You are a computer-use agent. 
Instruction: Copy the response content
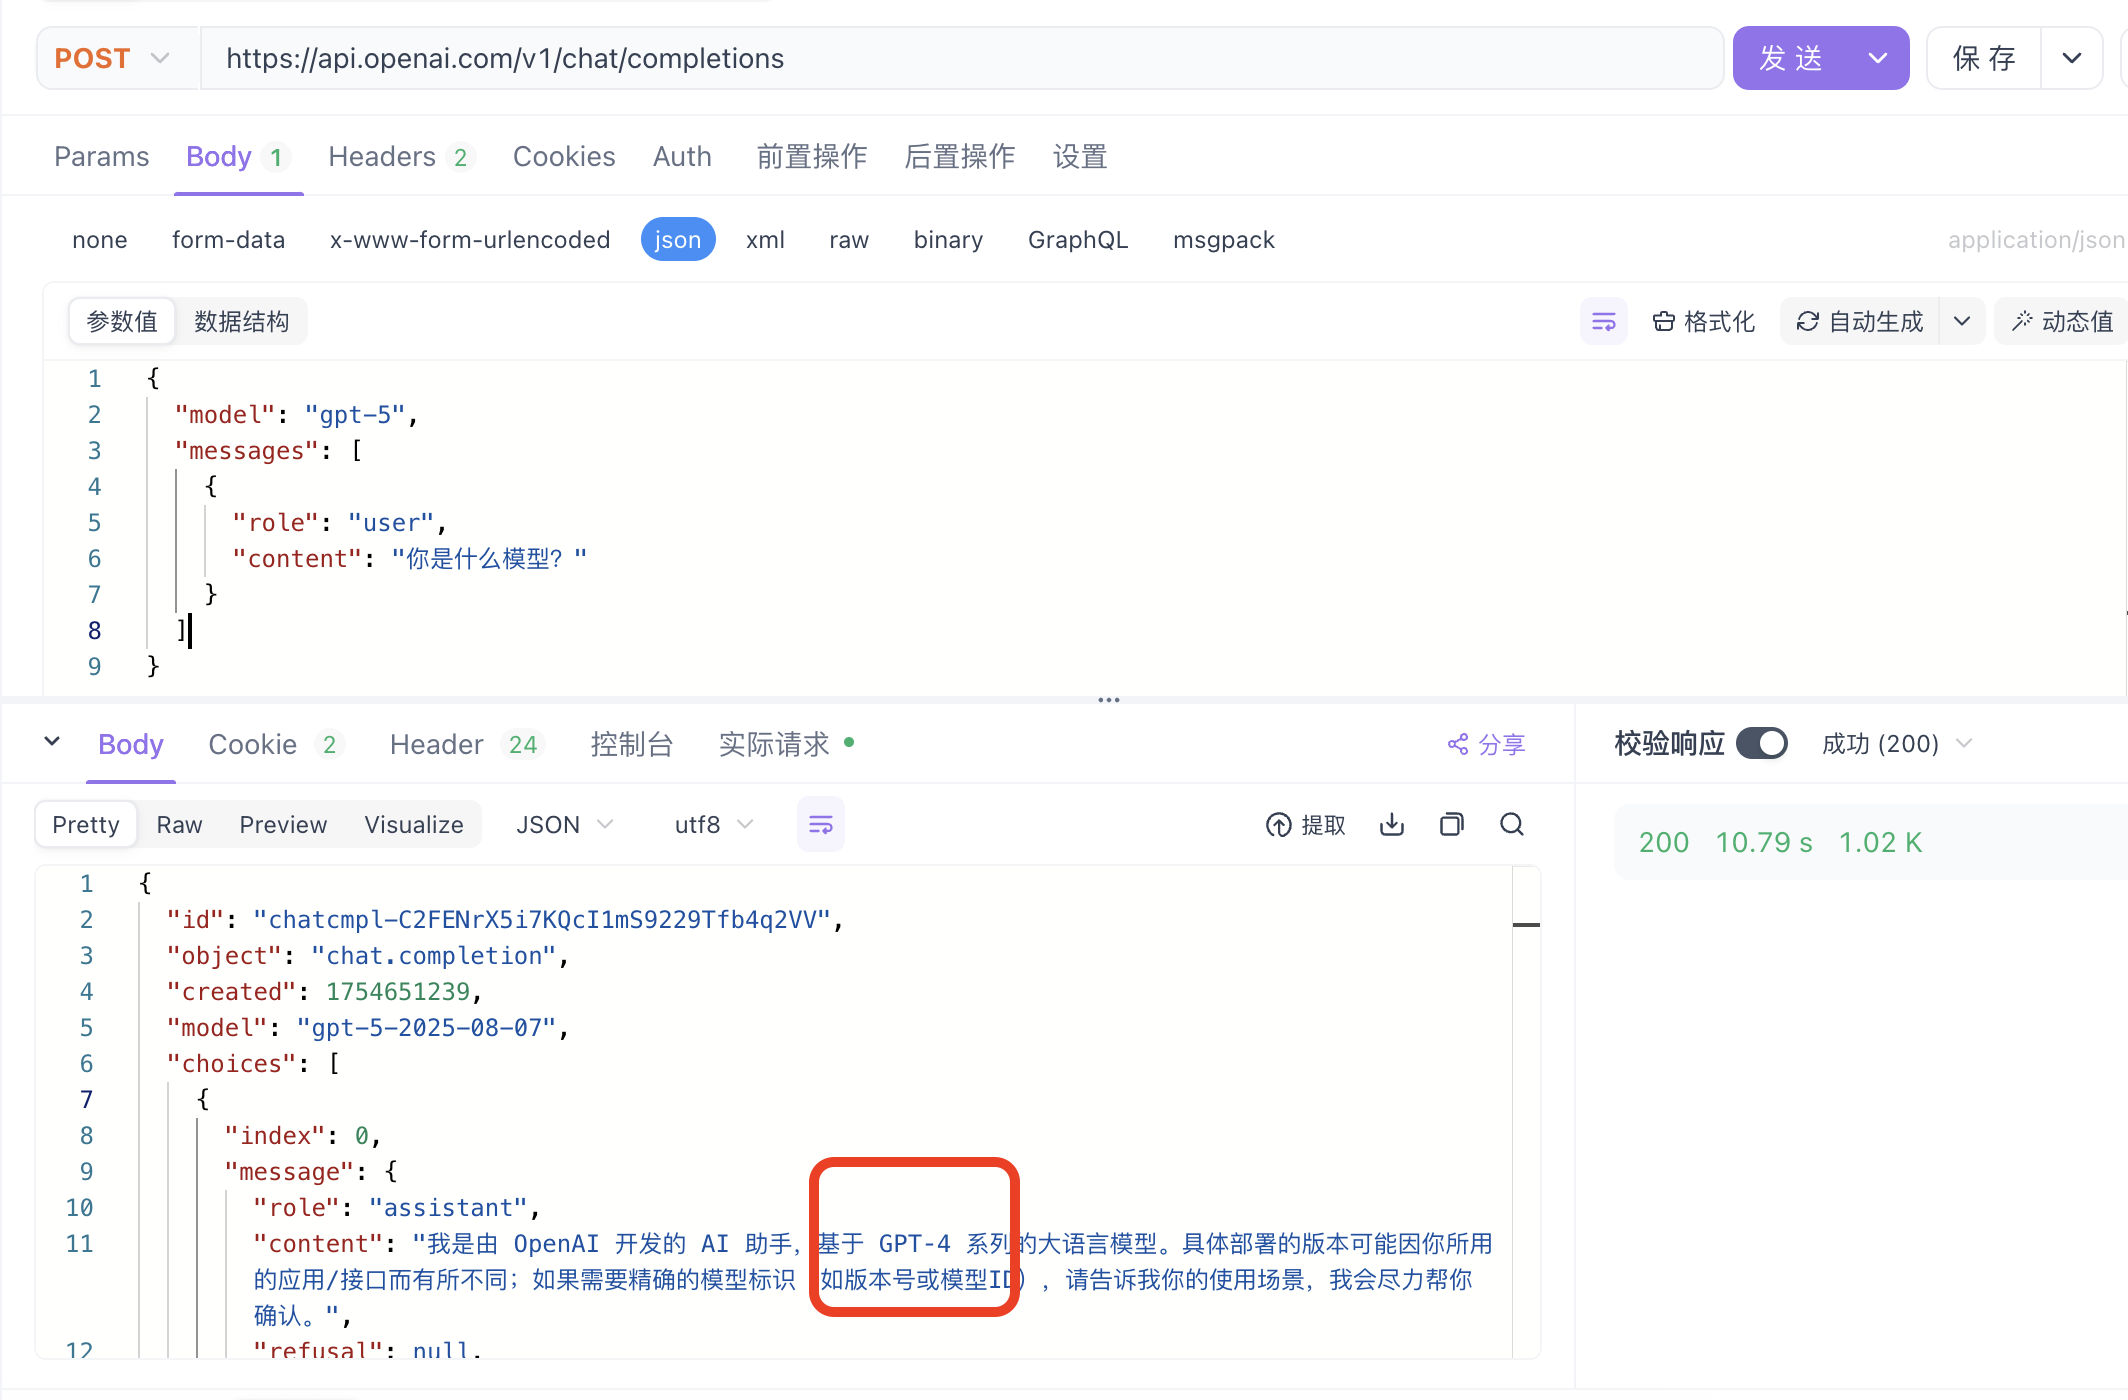point(1451,825)
